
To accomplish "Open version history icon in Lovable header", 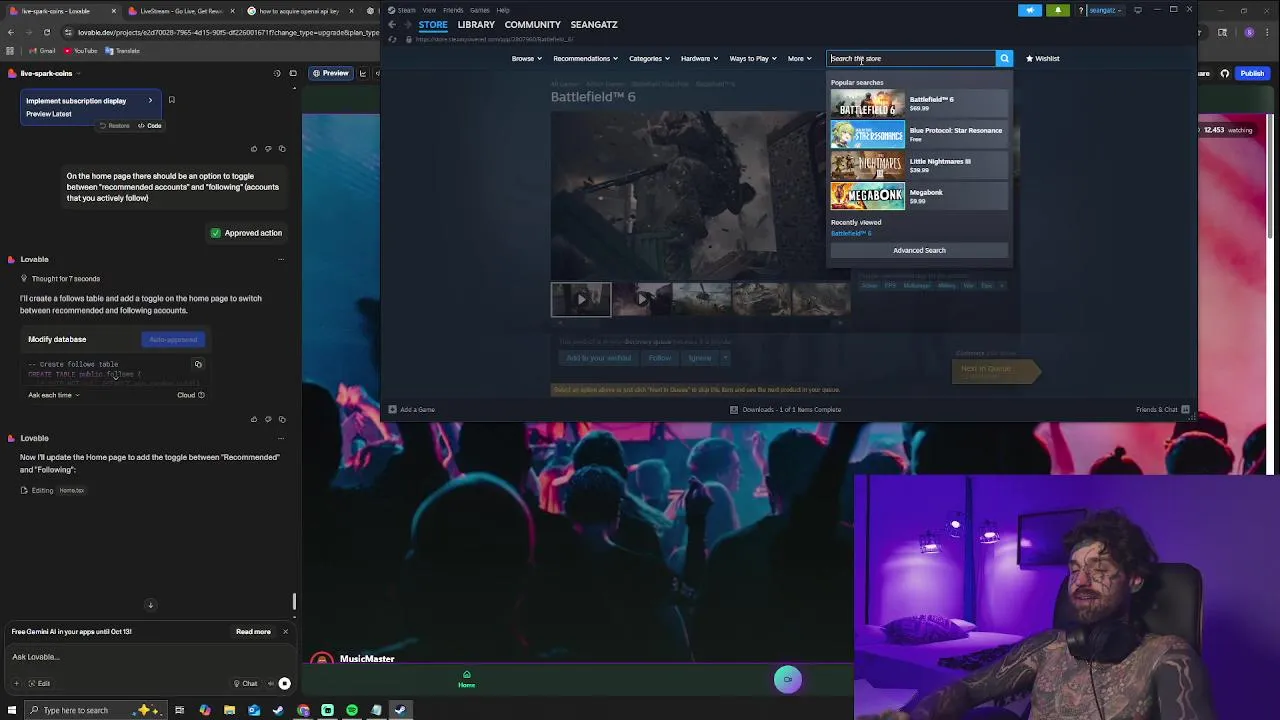I will pos(277,73).
